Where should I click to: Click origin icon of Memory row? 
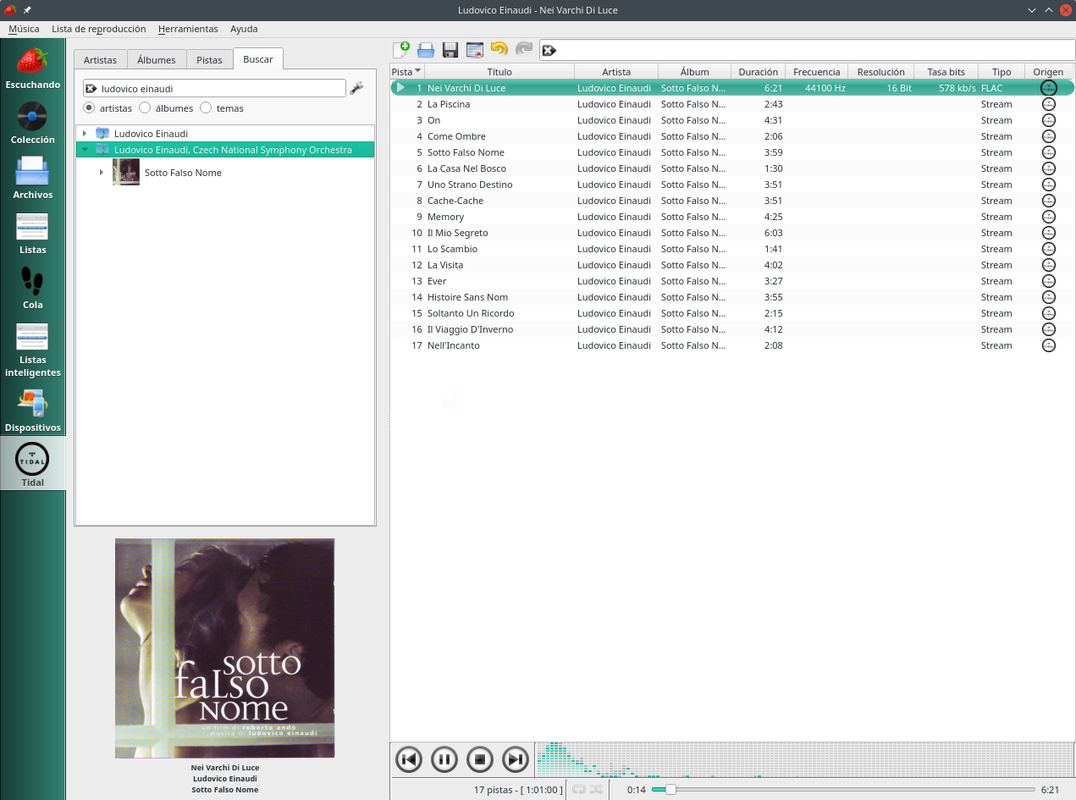point(1049,217)
